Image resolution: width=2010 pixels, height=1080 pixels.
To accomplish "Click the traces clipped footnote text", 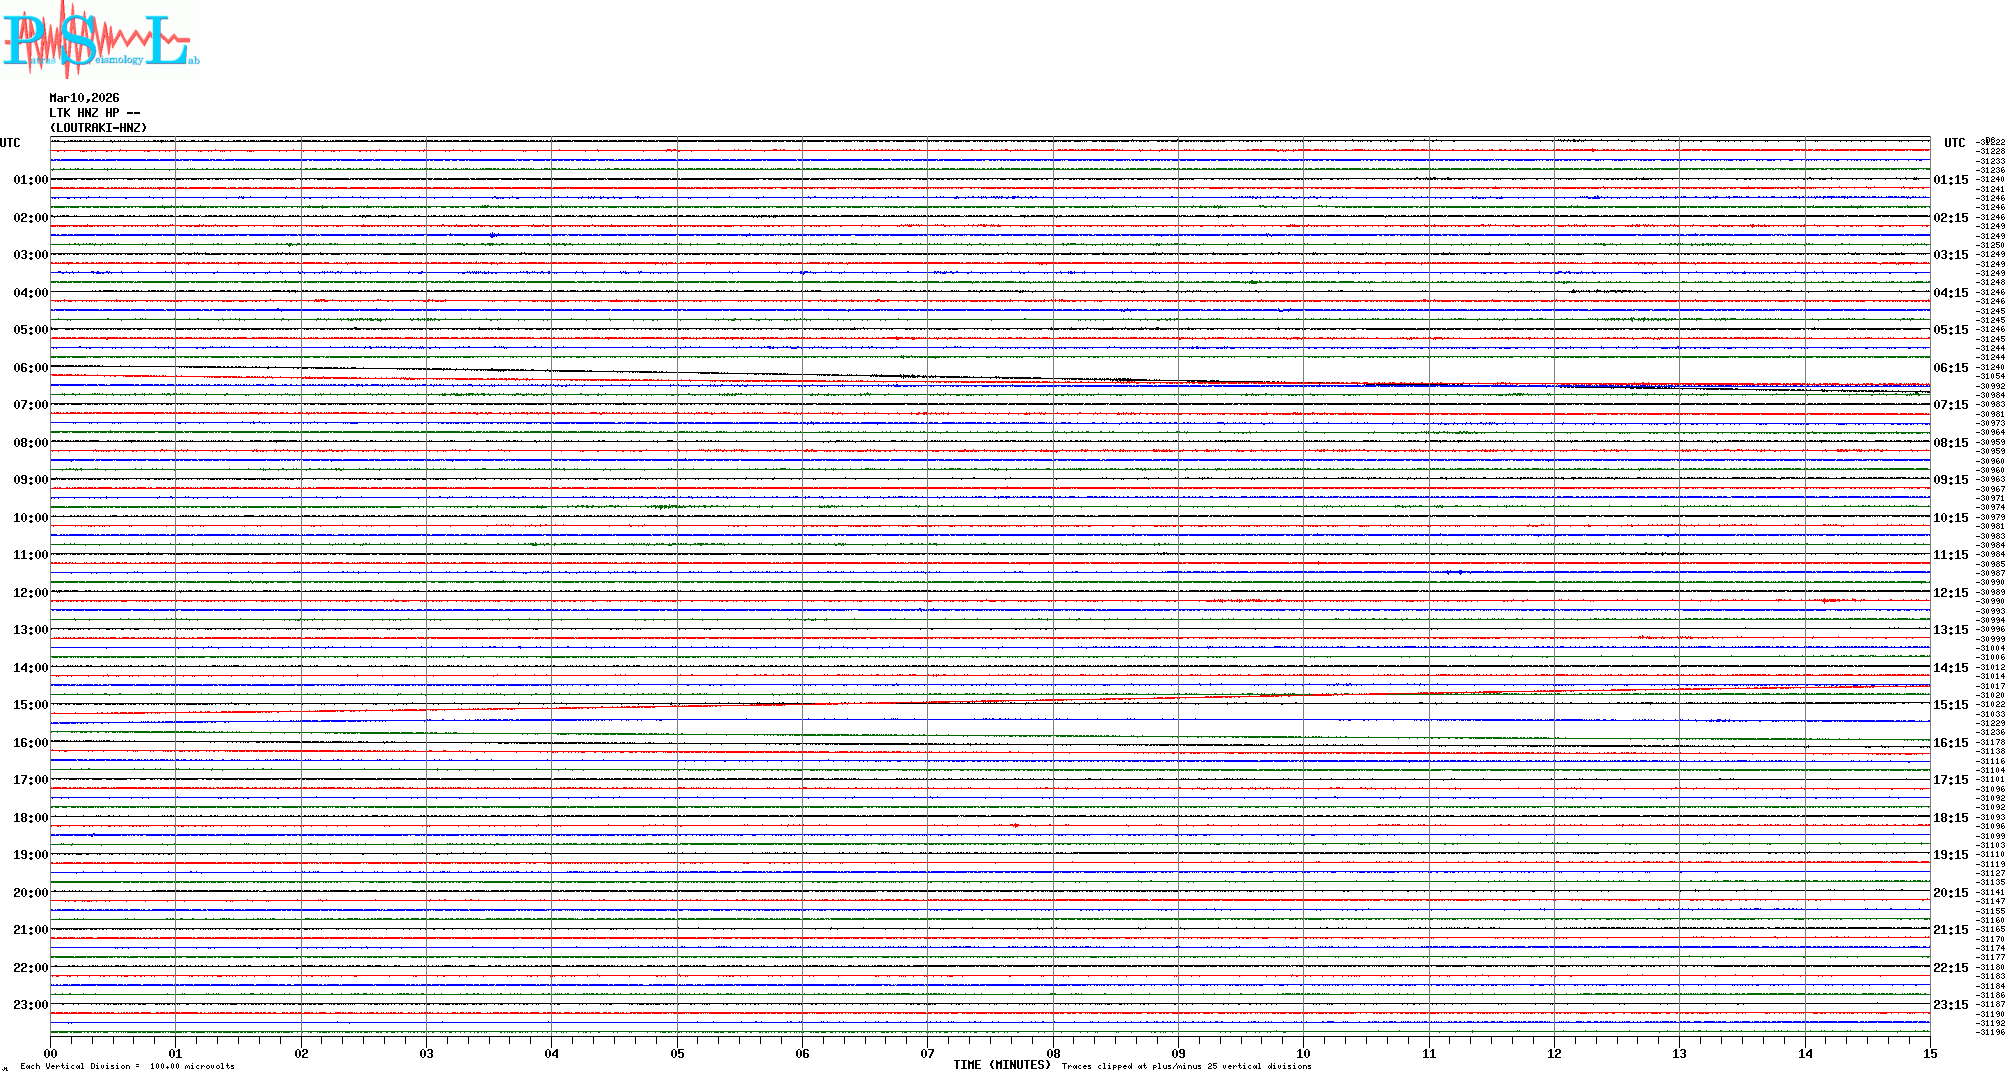I will click(x=1186, y=1066).
